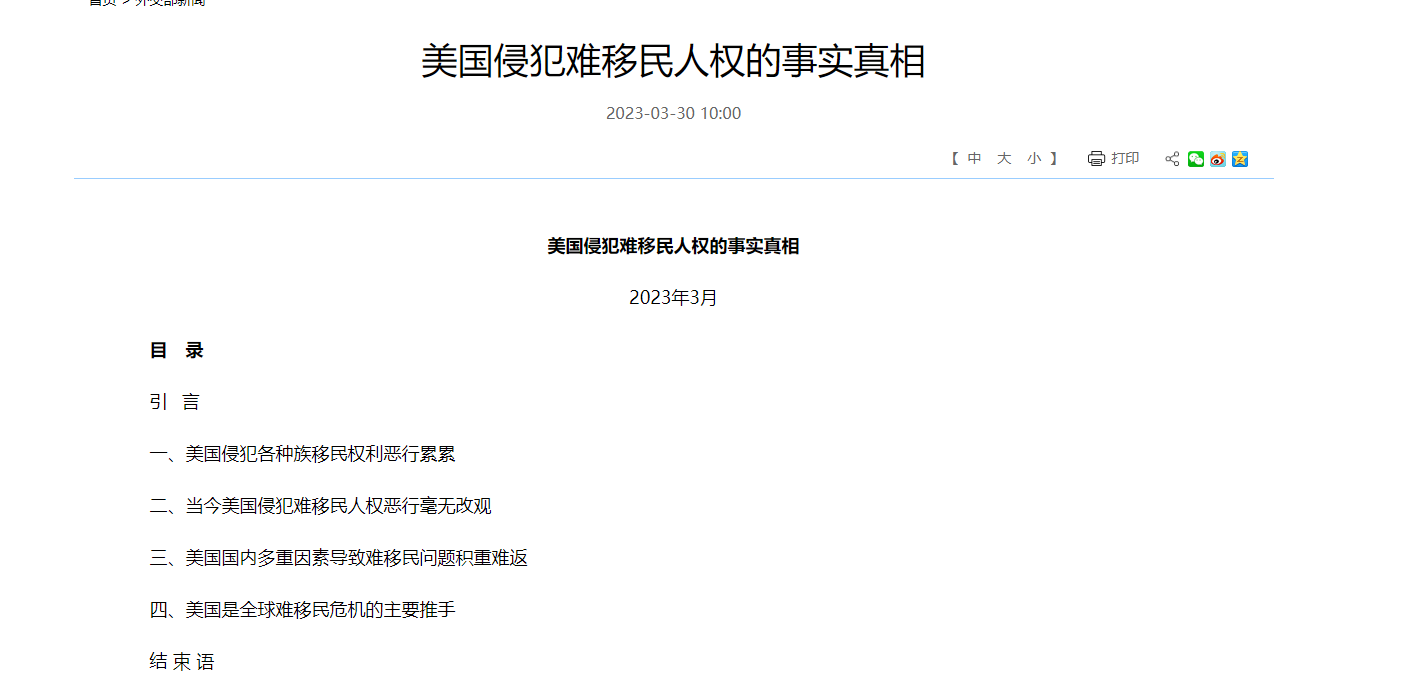Select the 引言 contents entry
The image size is (1401, 691).
[x=175, y=403]
